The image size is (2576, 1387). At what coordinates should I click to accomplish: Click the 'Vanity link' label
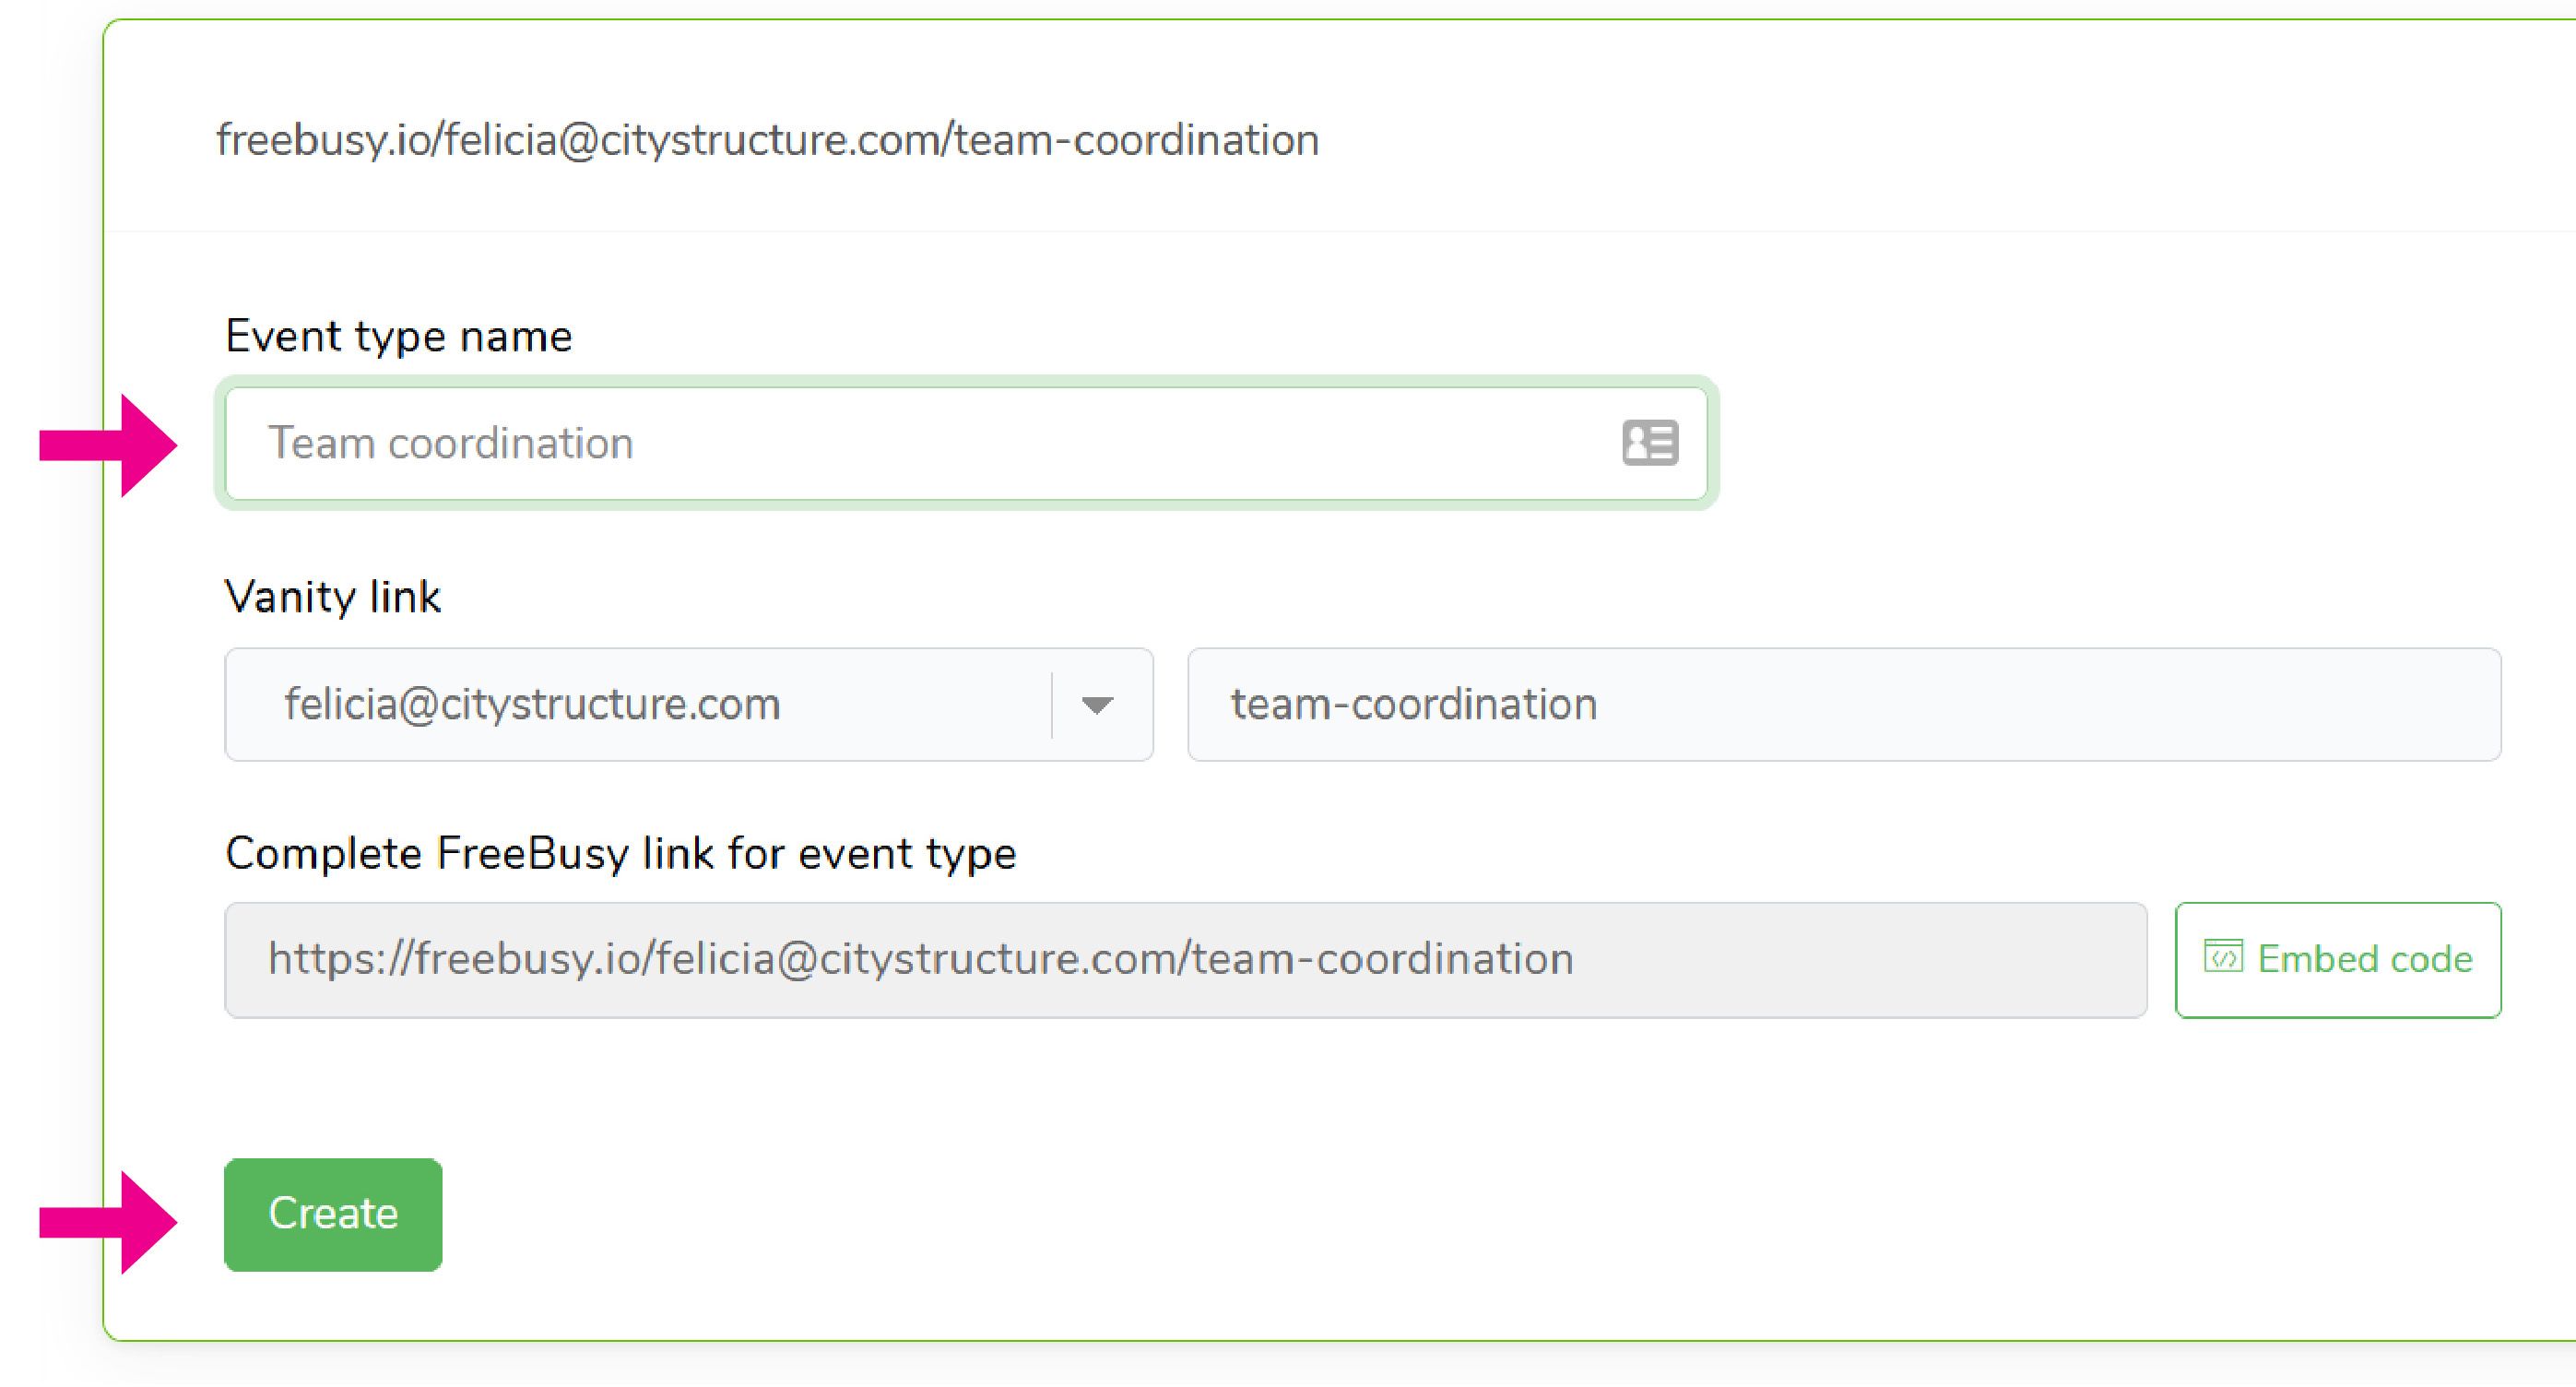[332, 597]
